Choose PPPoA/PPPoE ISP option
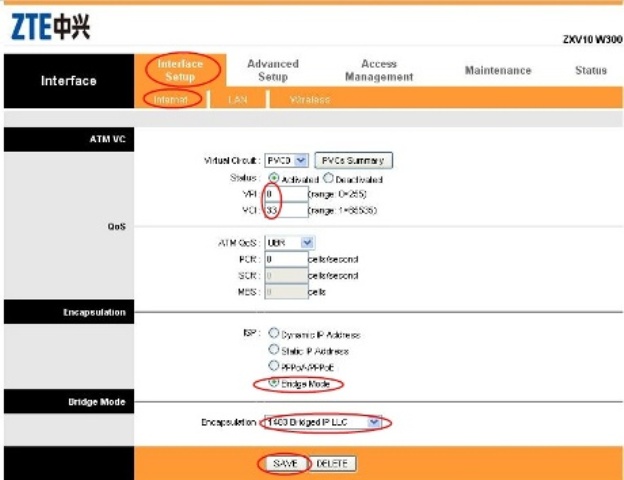The width and height of the screenshot is (624, 480). (x=273, y=365)
